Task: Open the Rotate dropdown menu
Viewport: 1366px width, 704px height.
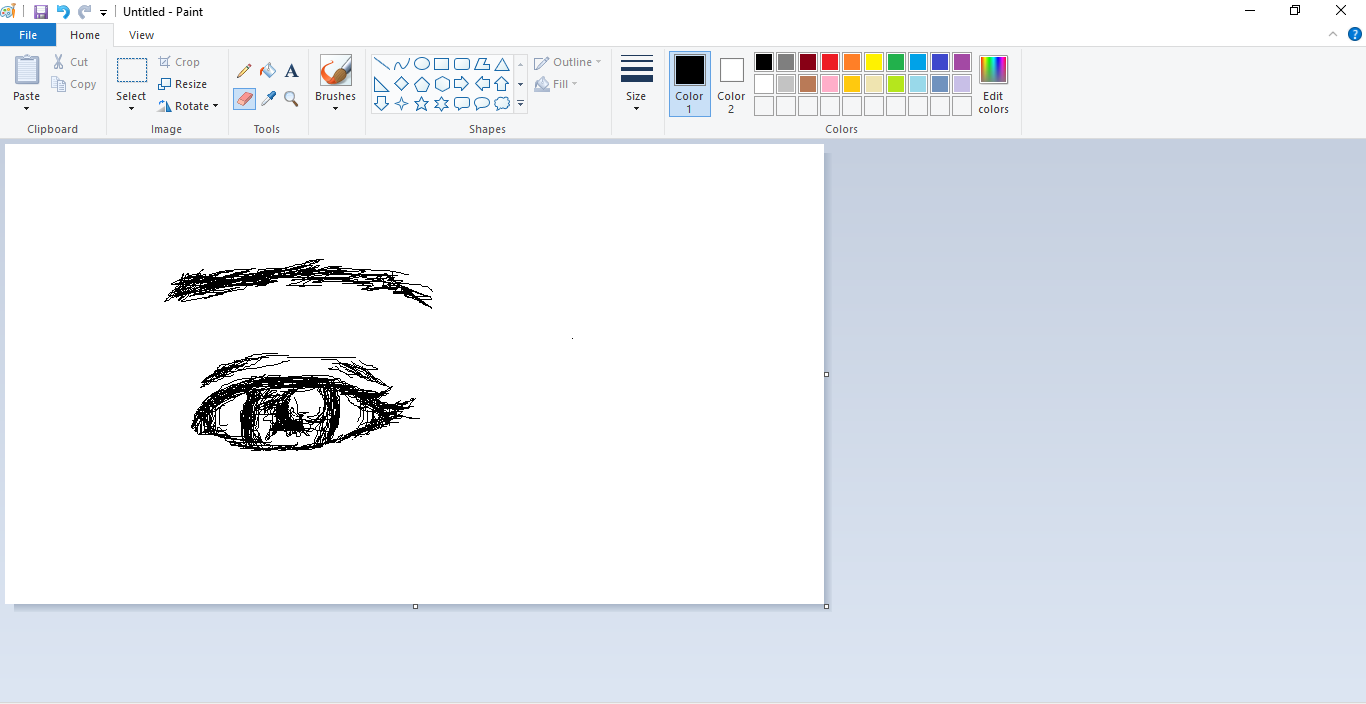Action: (x=189, y=106)
